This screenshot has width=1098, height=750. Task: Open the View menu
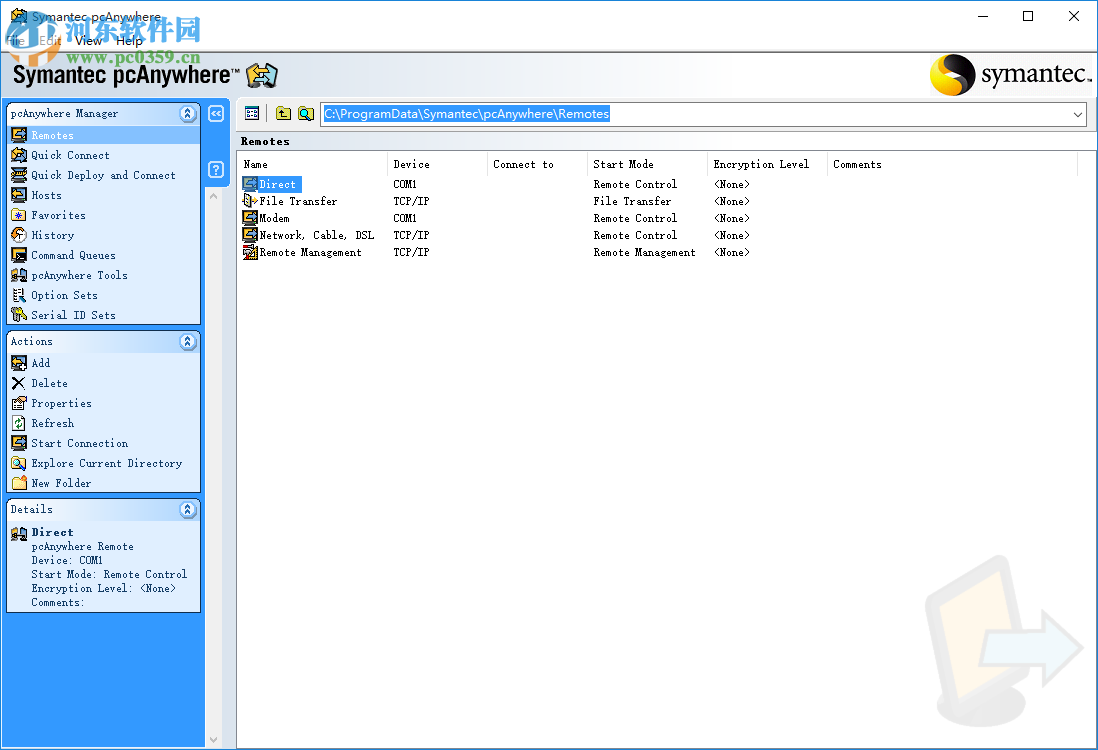coord(88,41)
